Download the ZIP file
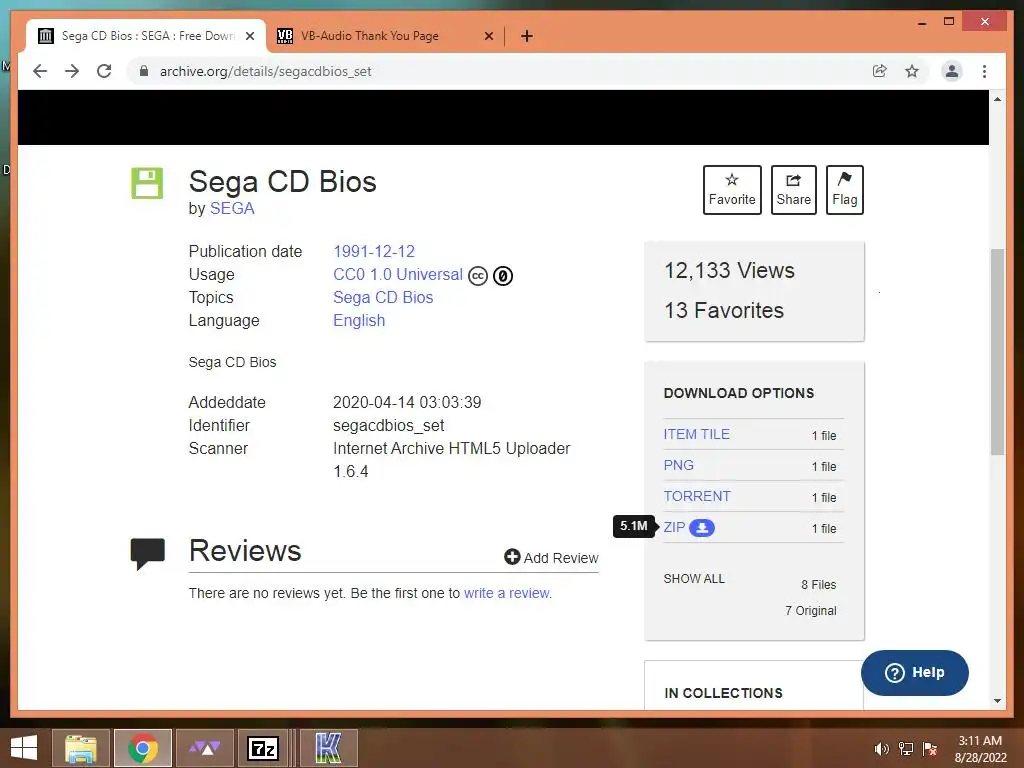The width and height of the screenshot is (1024, 768). (x=674, y=527)
